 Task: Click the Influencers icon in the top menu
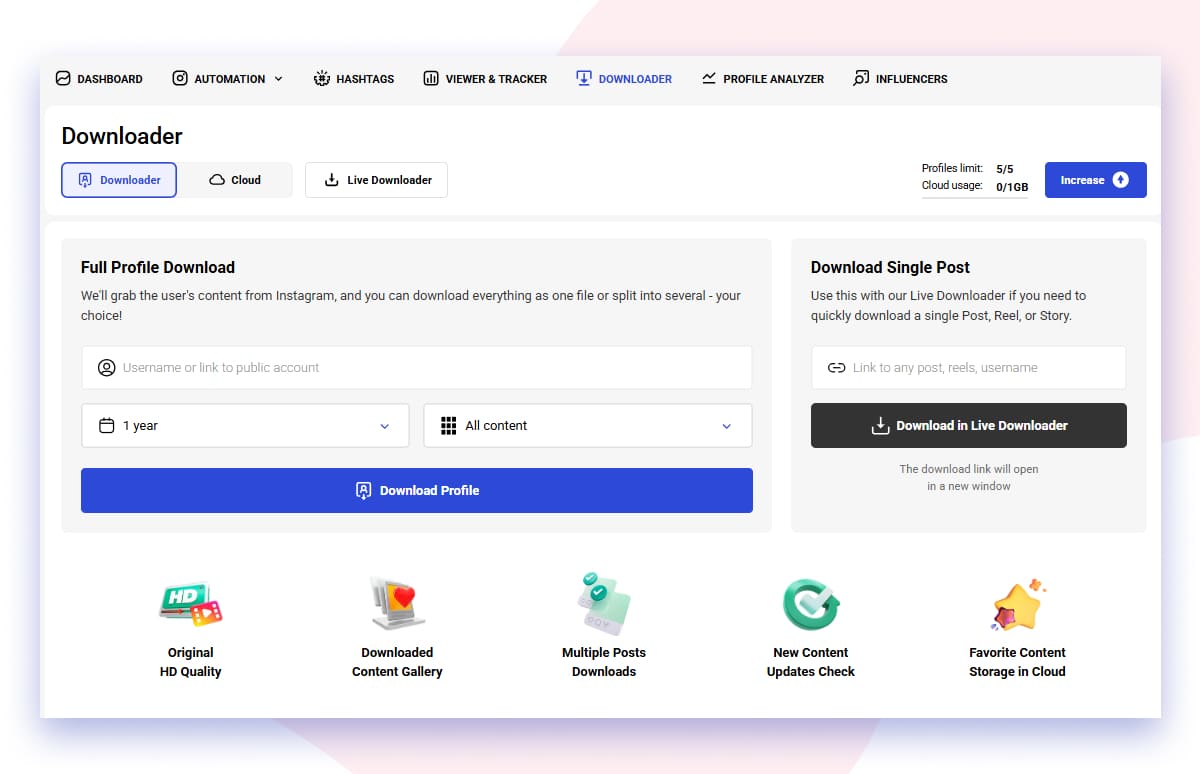pyautogui.click(x=857, y=78)
